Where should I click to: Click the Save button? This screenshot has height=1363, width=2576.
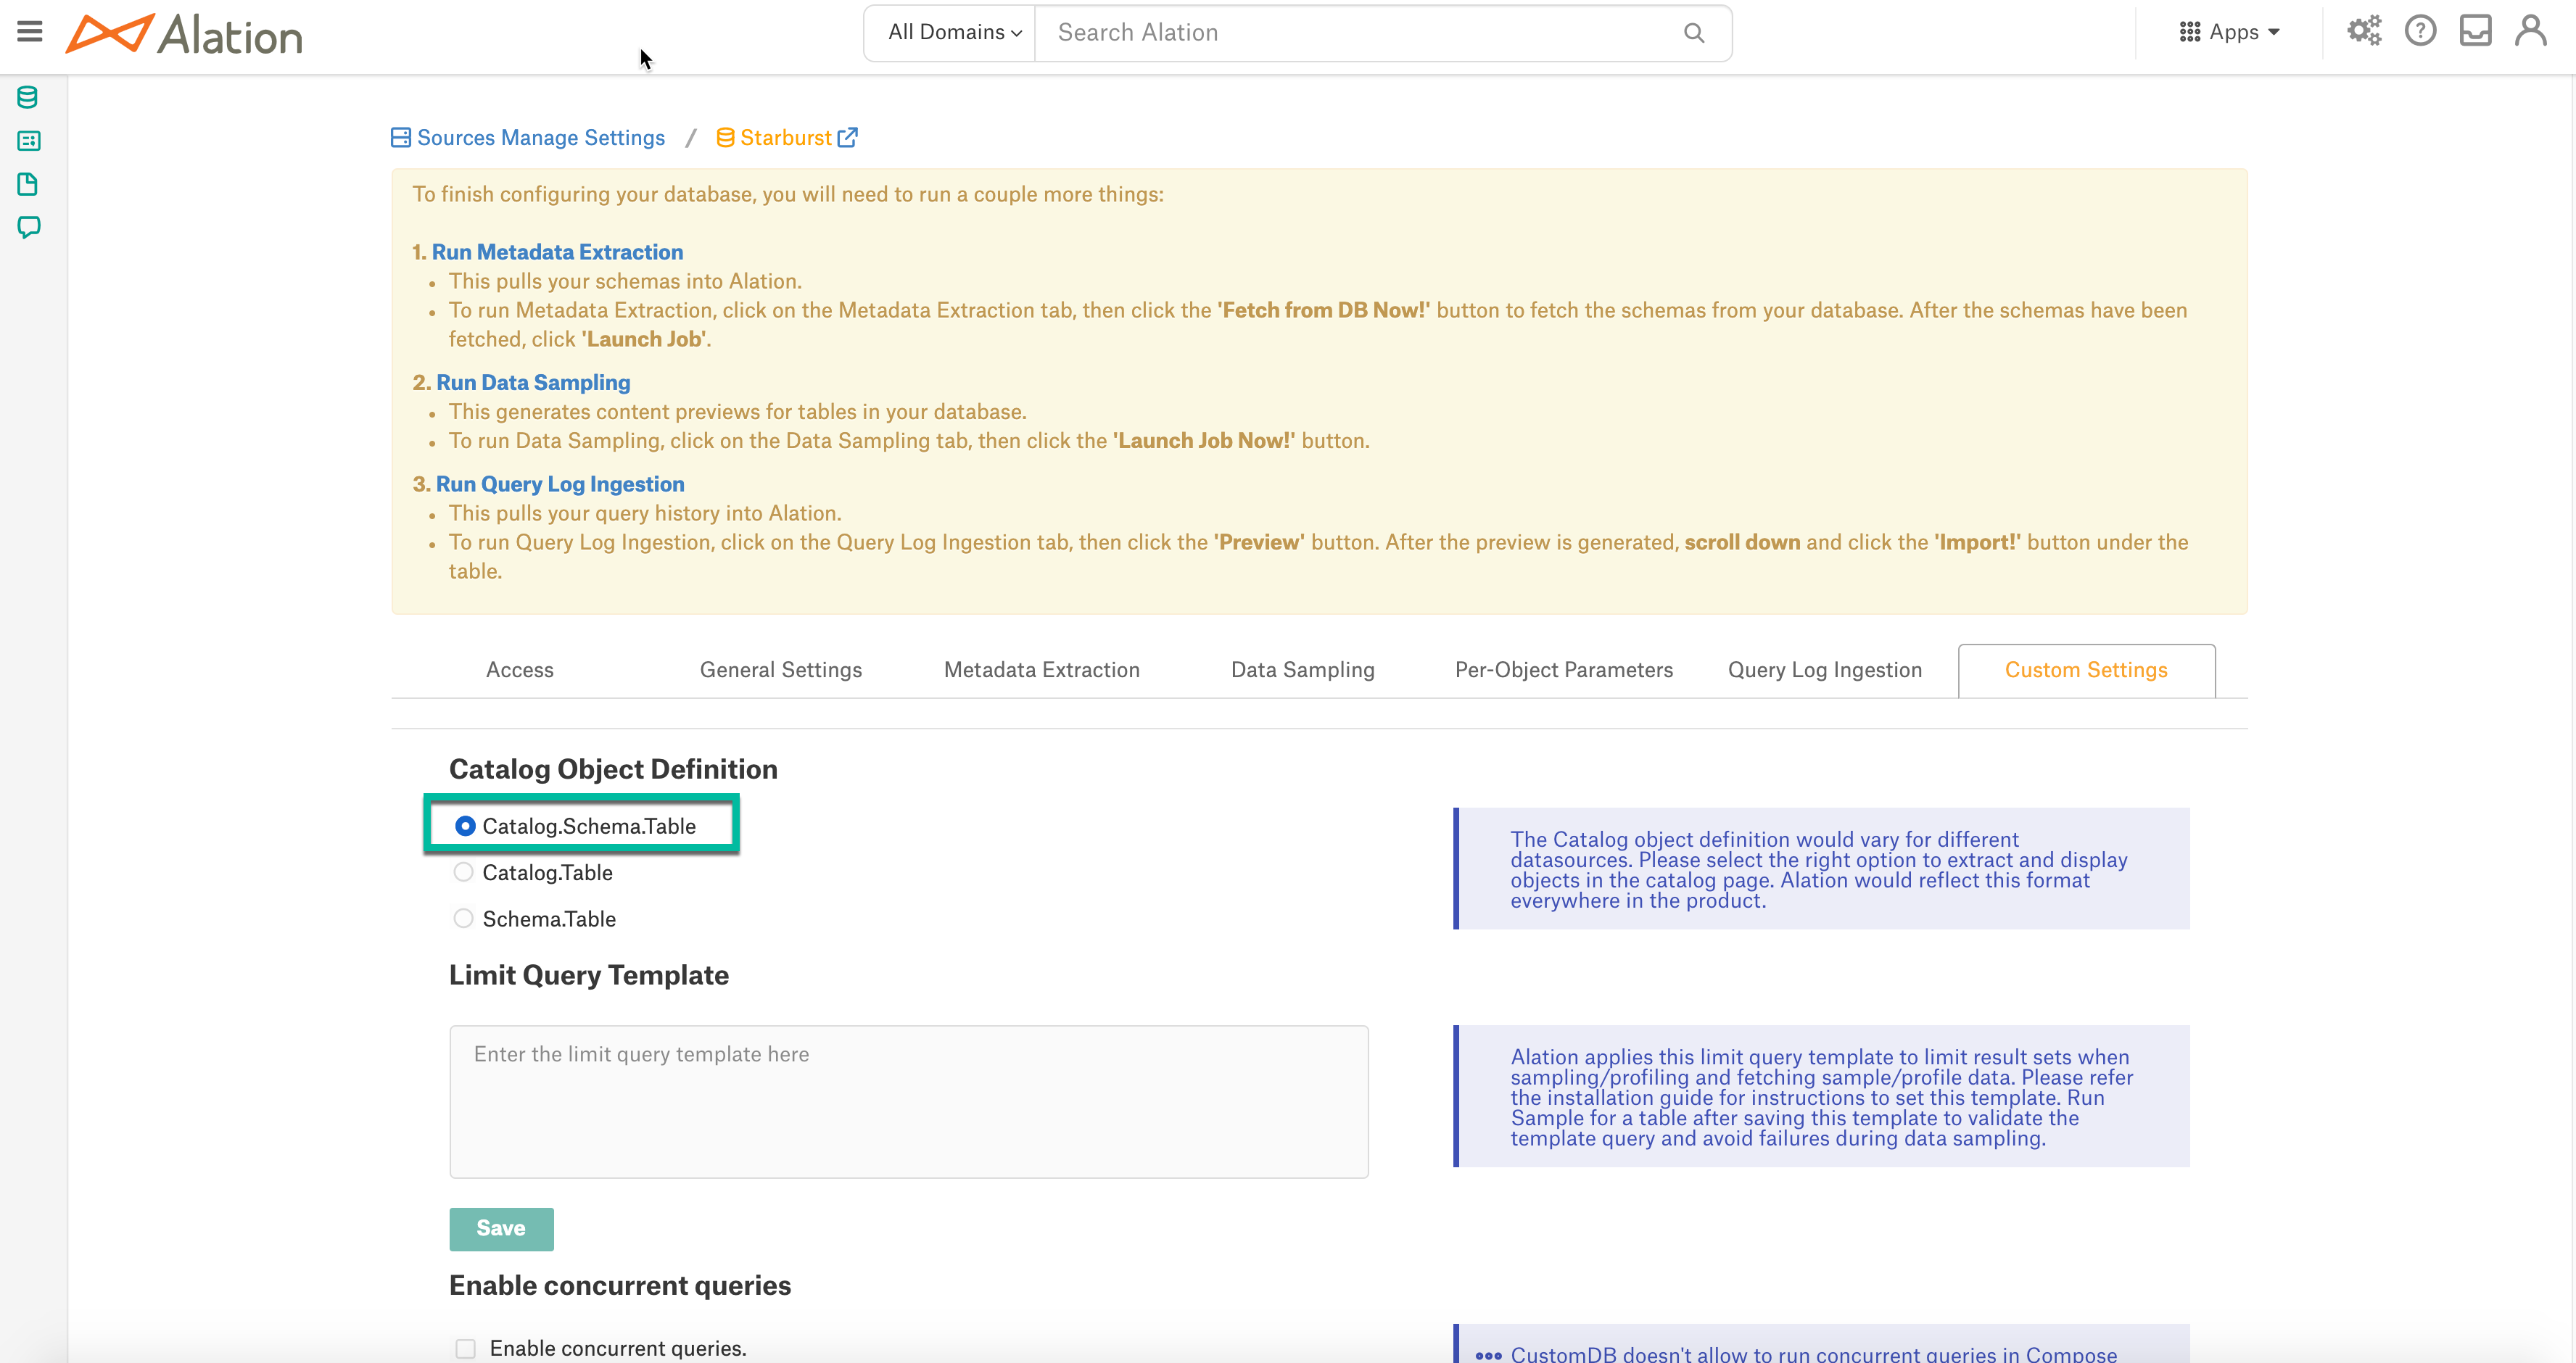(501, 1229)
